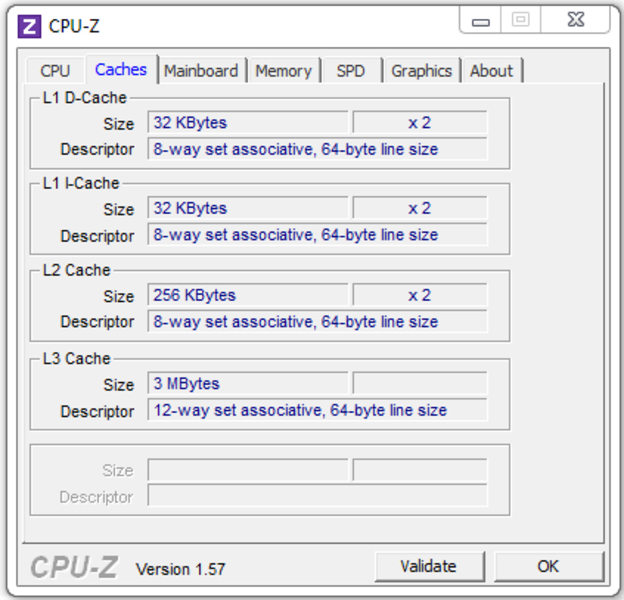Screen dimensions: 624x600
Task: Click the grayed-out maximize button
Action: click(521, 20)
